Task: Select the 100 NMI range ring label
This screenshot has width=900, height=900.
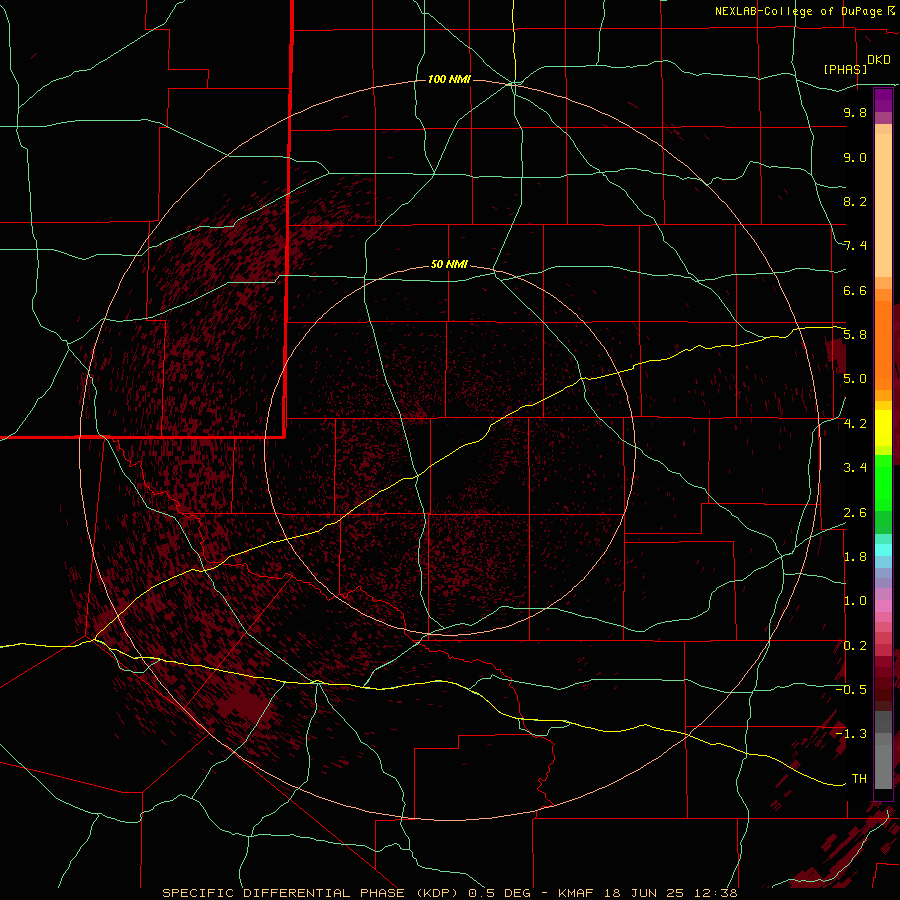Action: pos(449,79)
